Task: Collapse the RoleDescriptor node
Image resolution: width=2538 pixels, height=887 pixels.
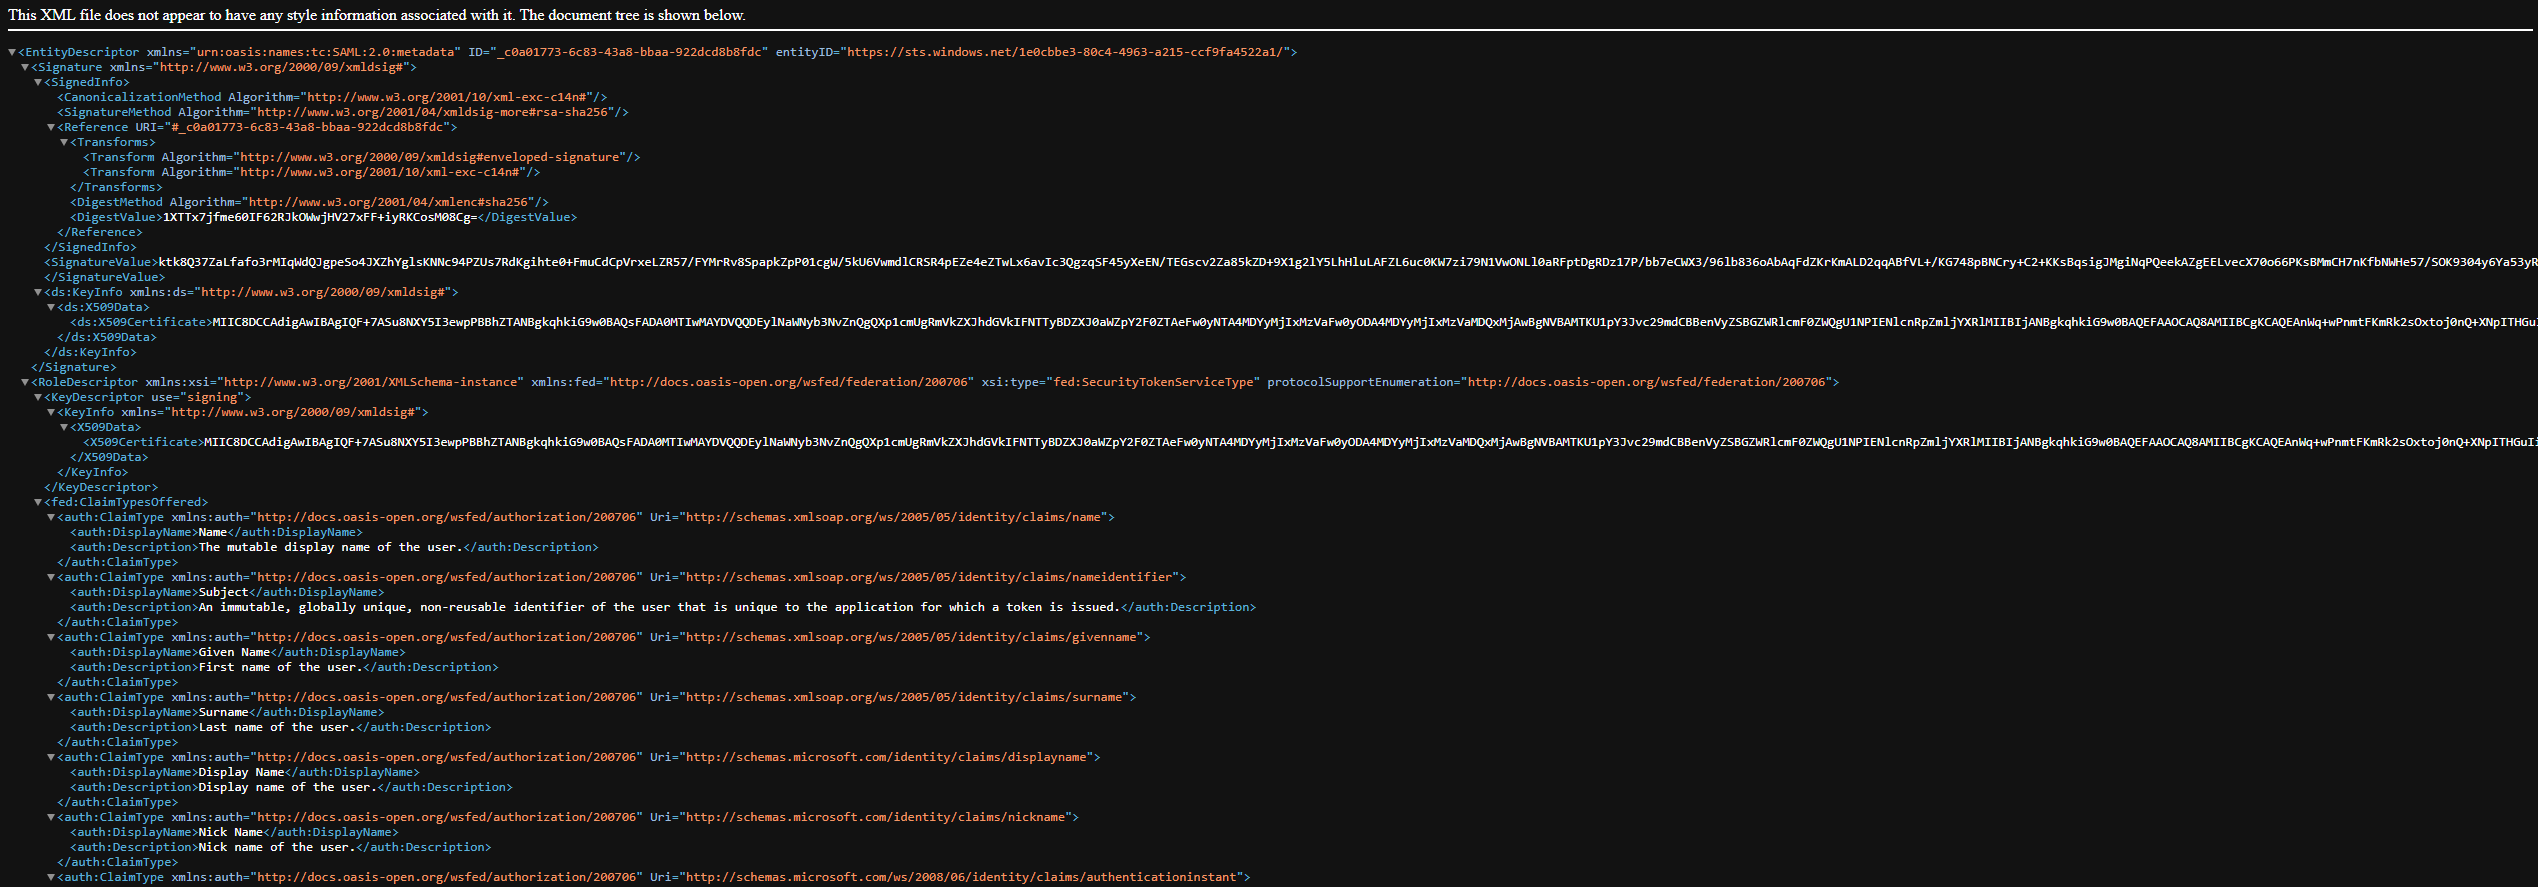Action: [25, 382]
